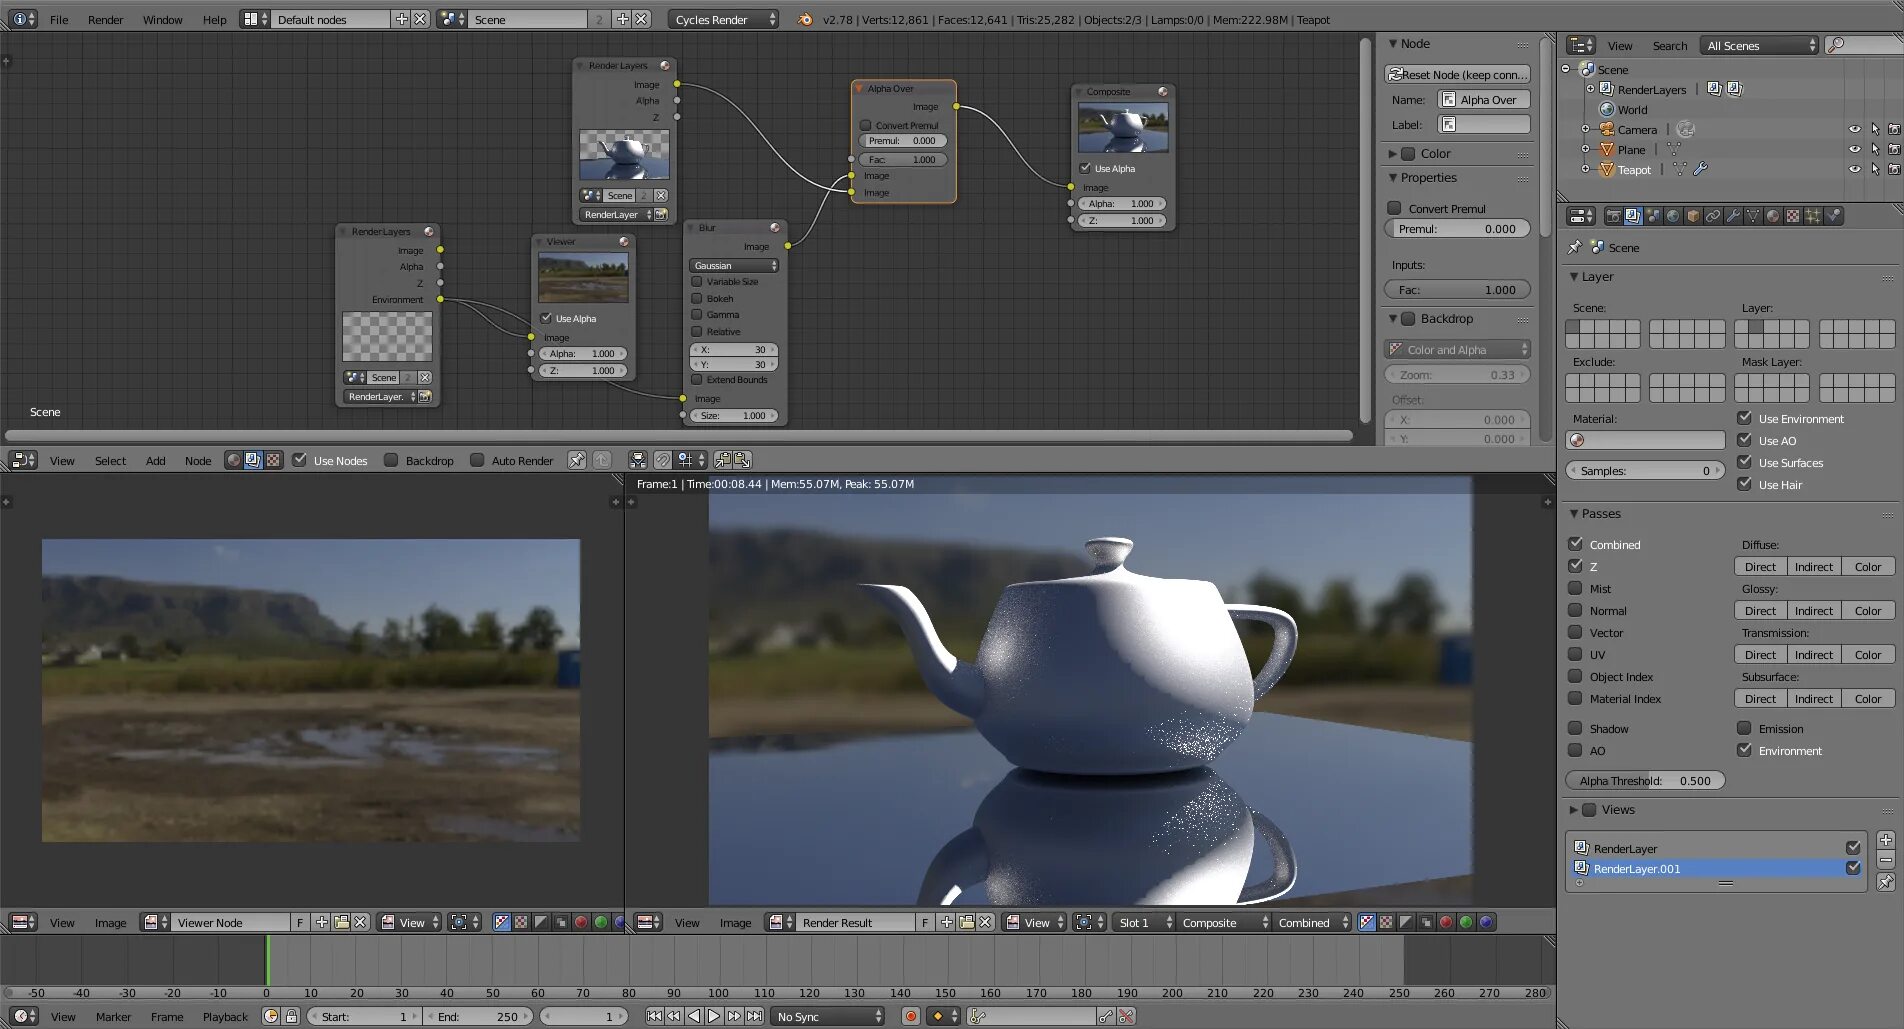The image size is (1904, 1029).
Task: Click the Reset Node button
Action: (1457, 74)
